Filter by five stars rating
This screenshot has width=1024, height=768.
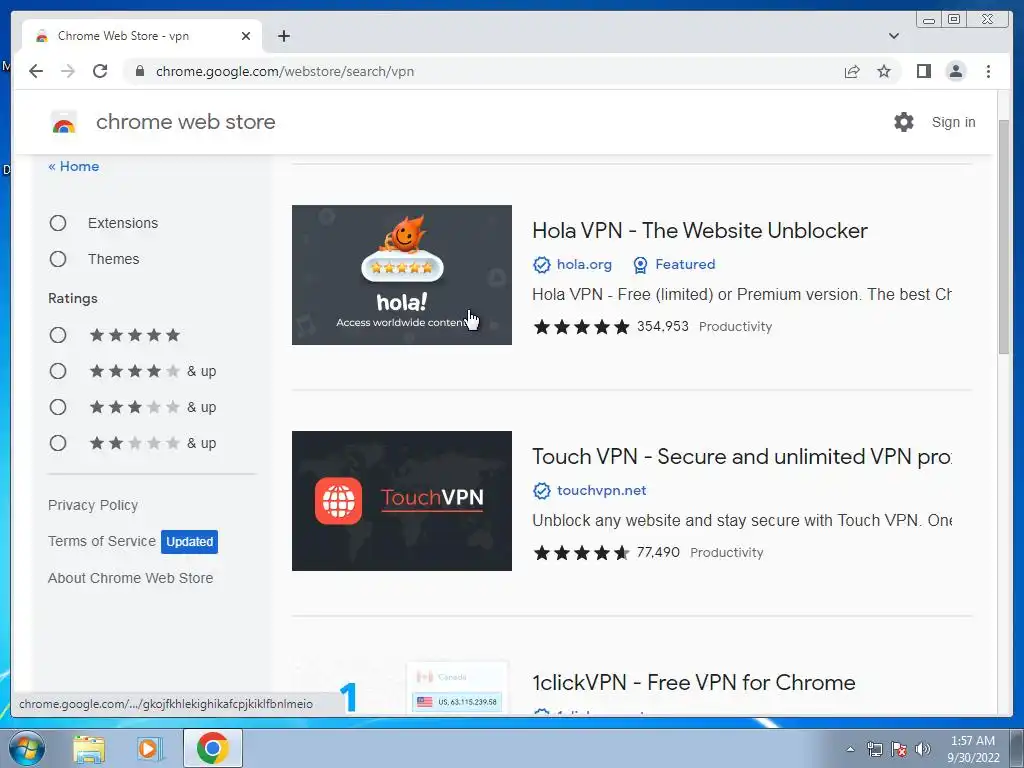58,335
